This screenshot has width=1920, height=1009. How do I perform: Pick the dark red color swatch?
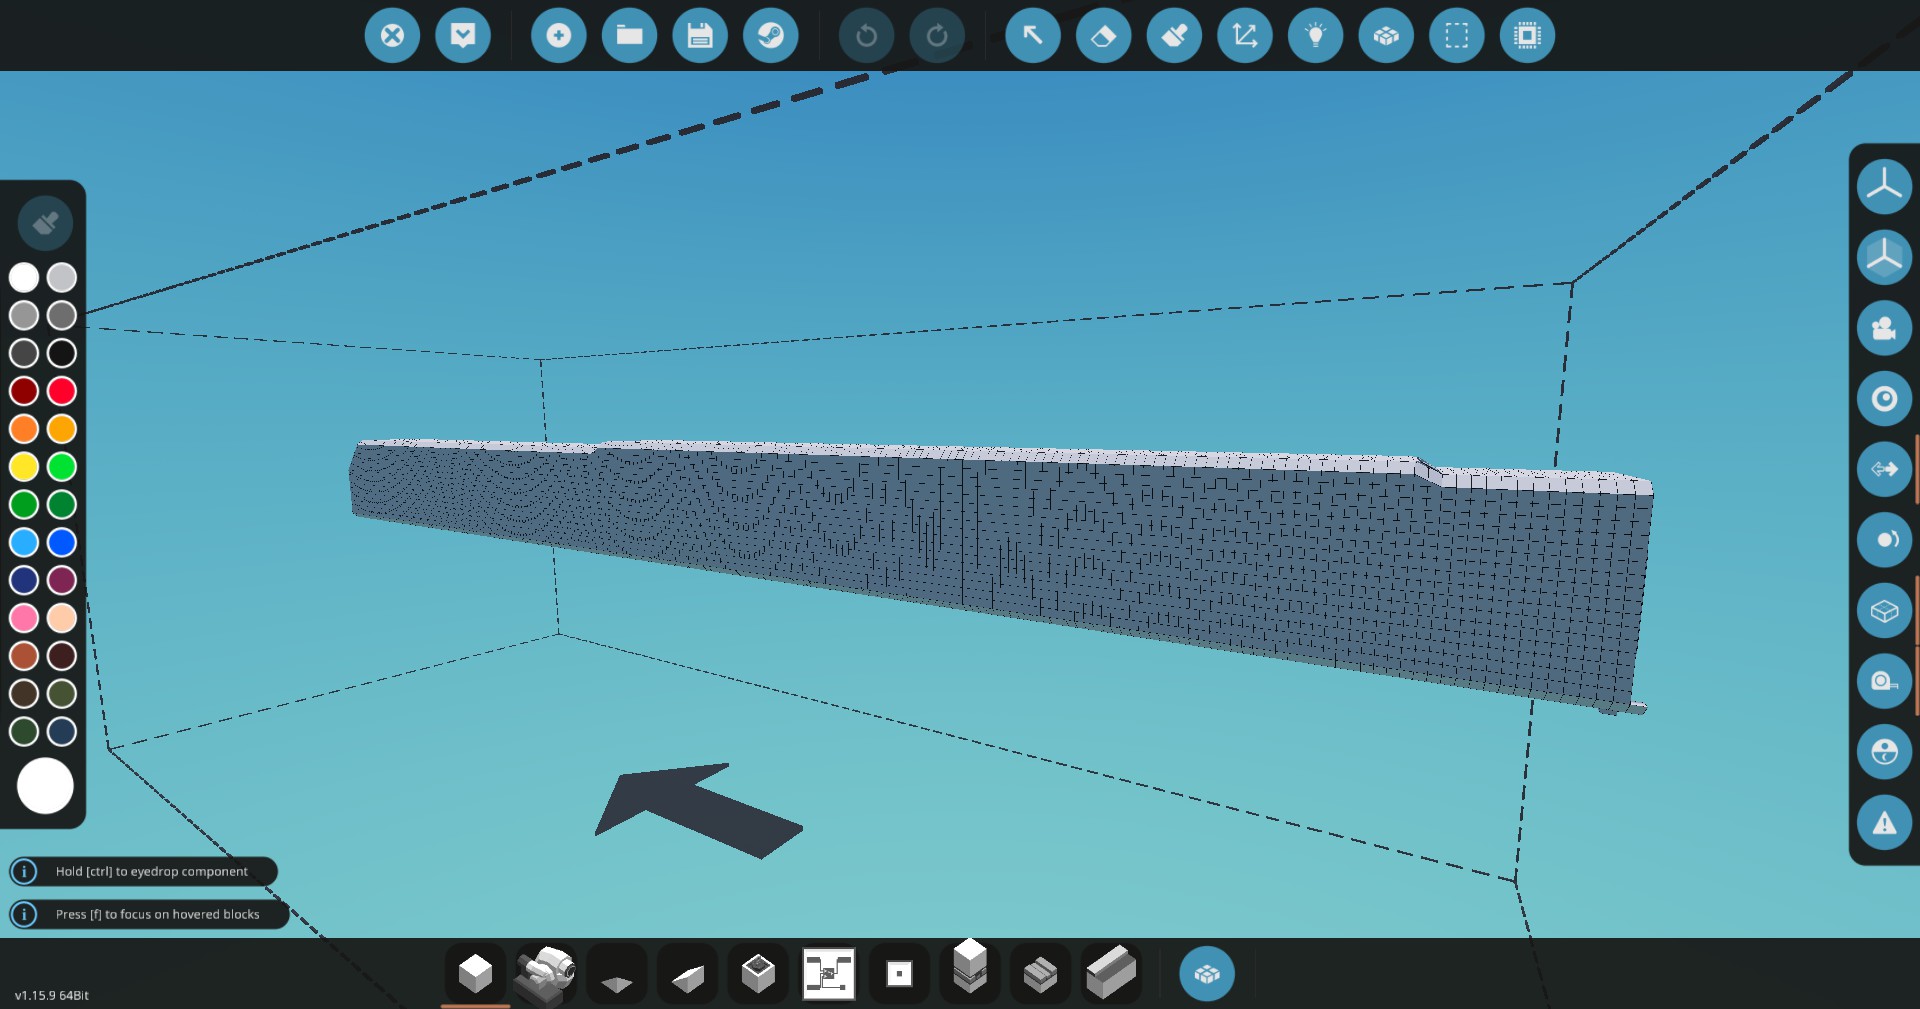[24, 391]
